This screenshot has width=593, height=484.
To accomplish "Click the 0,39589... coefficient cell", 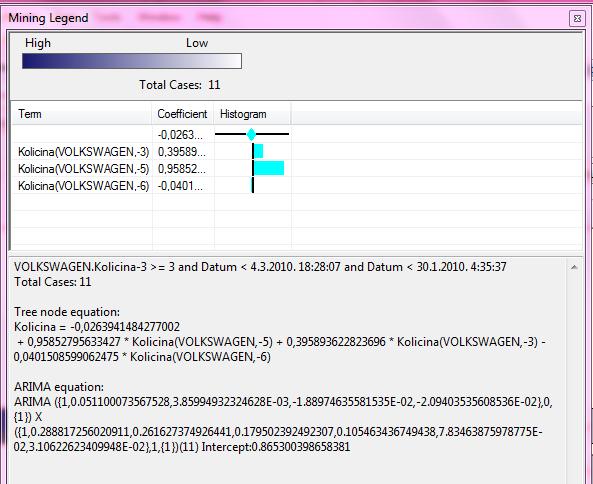I will pyautogui.click(x=182, y=152).
